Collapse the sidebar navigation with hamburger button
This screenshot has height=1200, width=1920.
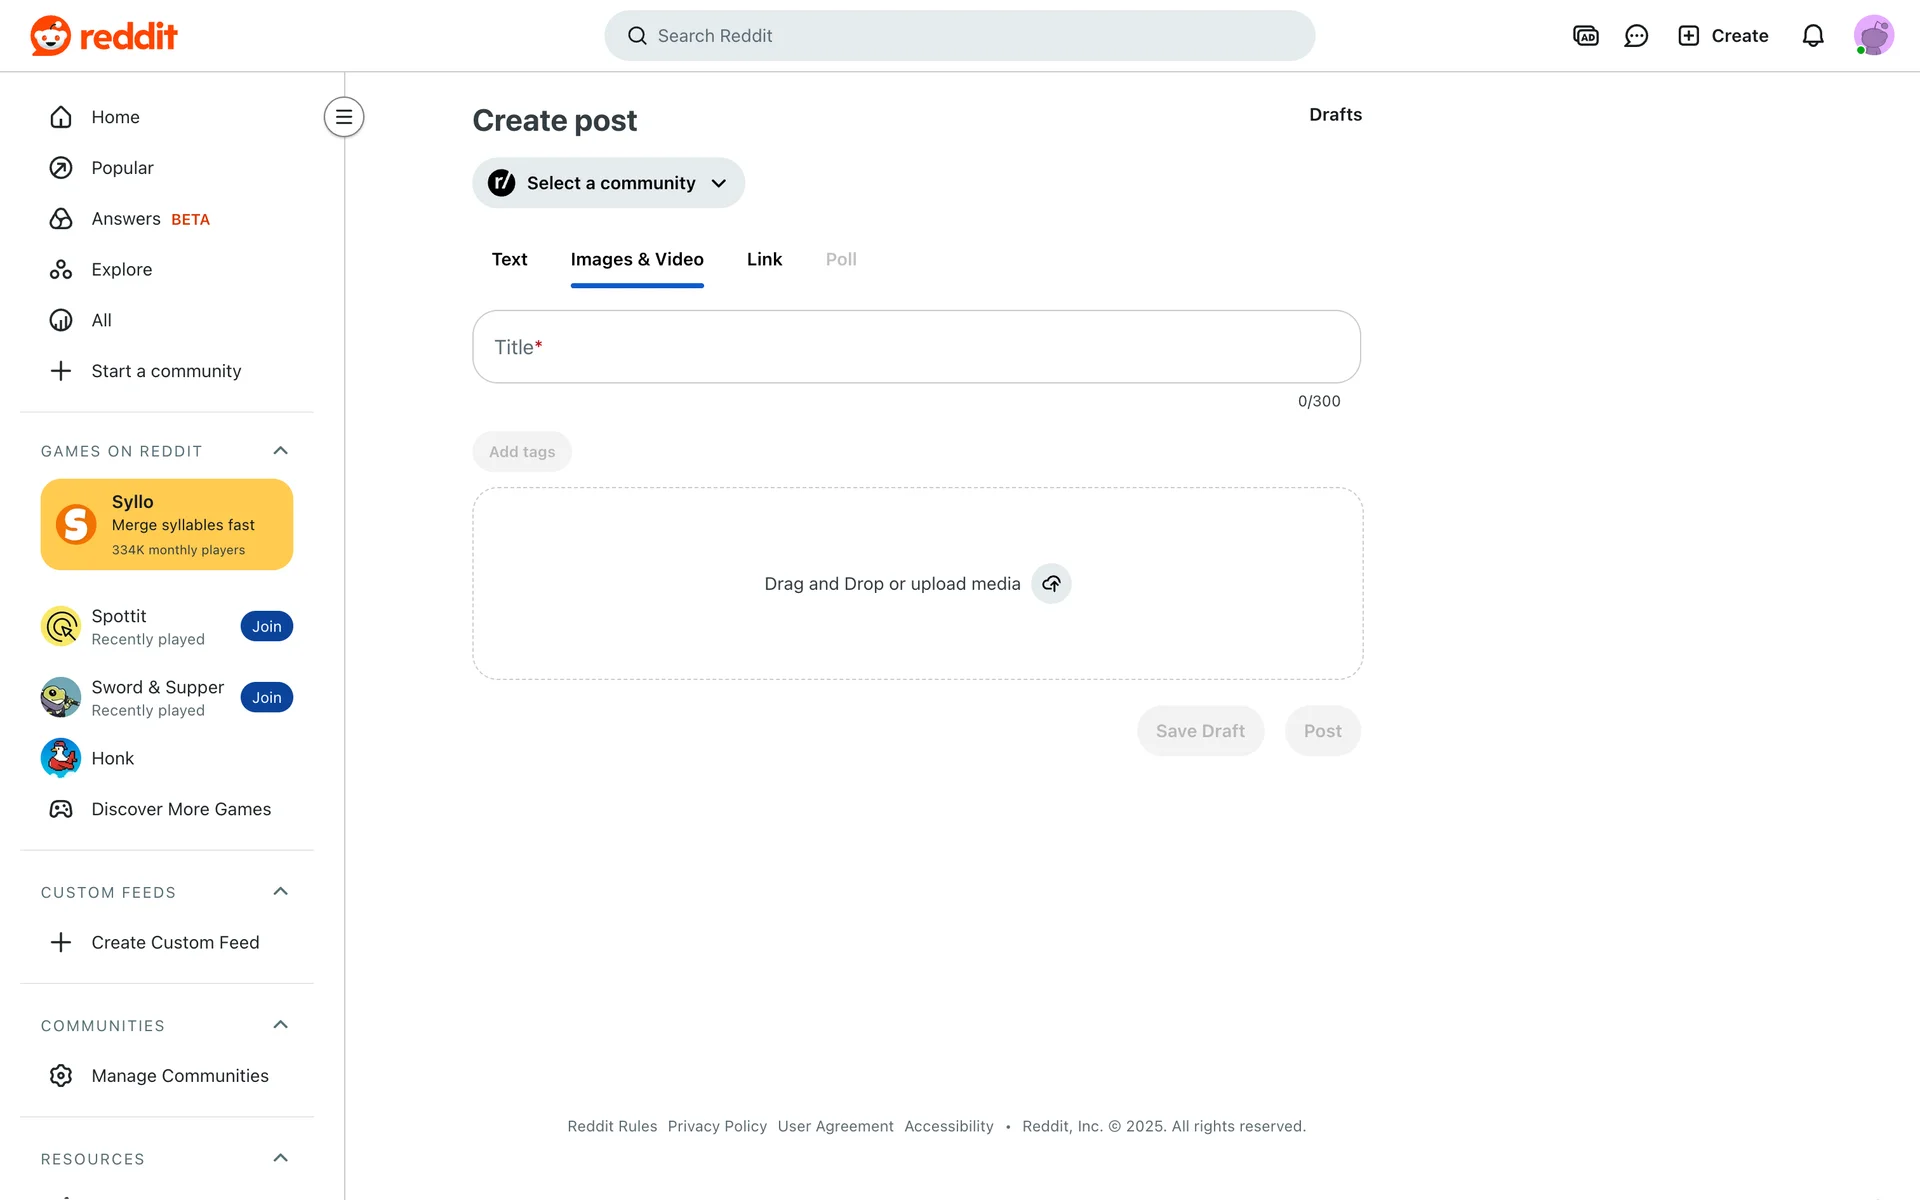344,117
